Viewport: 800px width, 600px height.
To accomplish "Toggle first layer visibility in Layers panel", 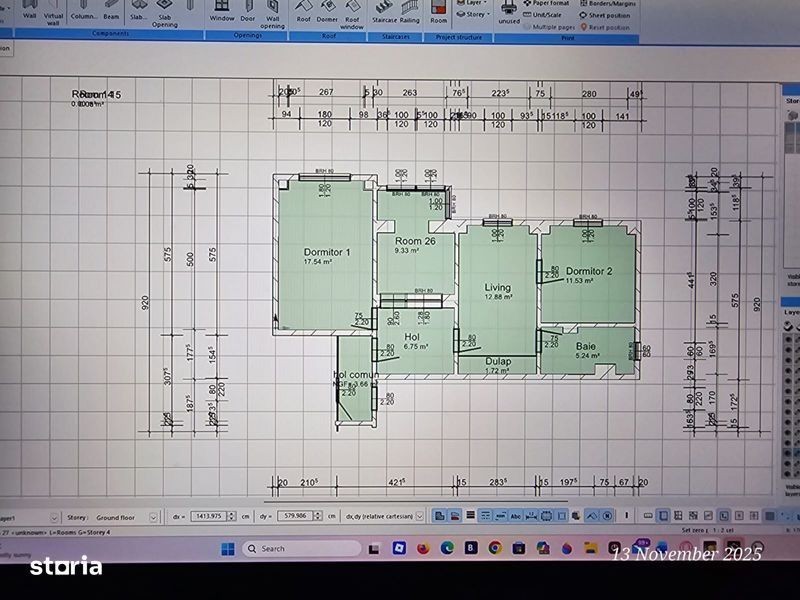I will 788,341.
